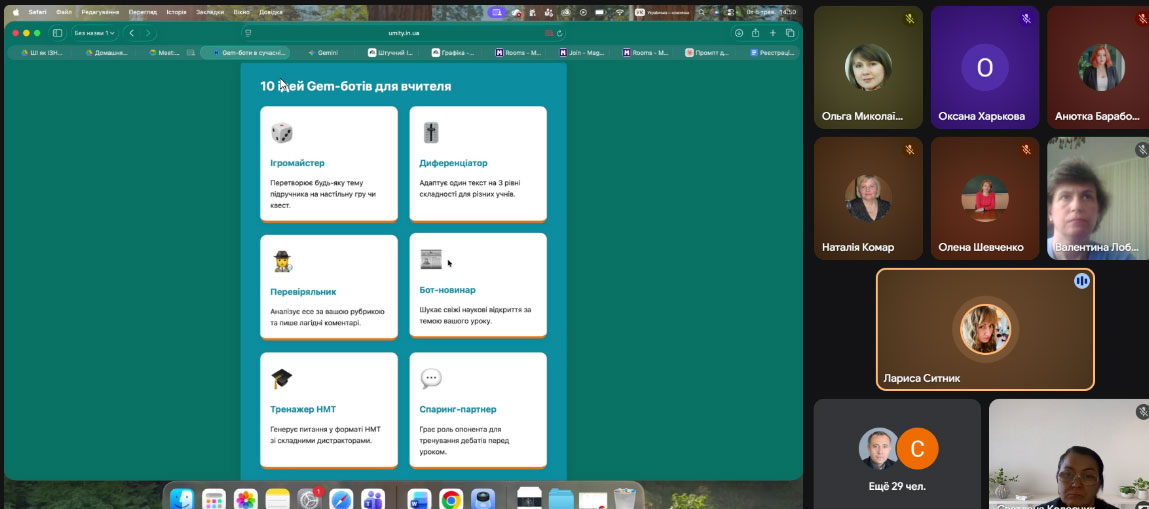
Task: Open the Історія menu
Action: tap(176, 12)
